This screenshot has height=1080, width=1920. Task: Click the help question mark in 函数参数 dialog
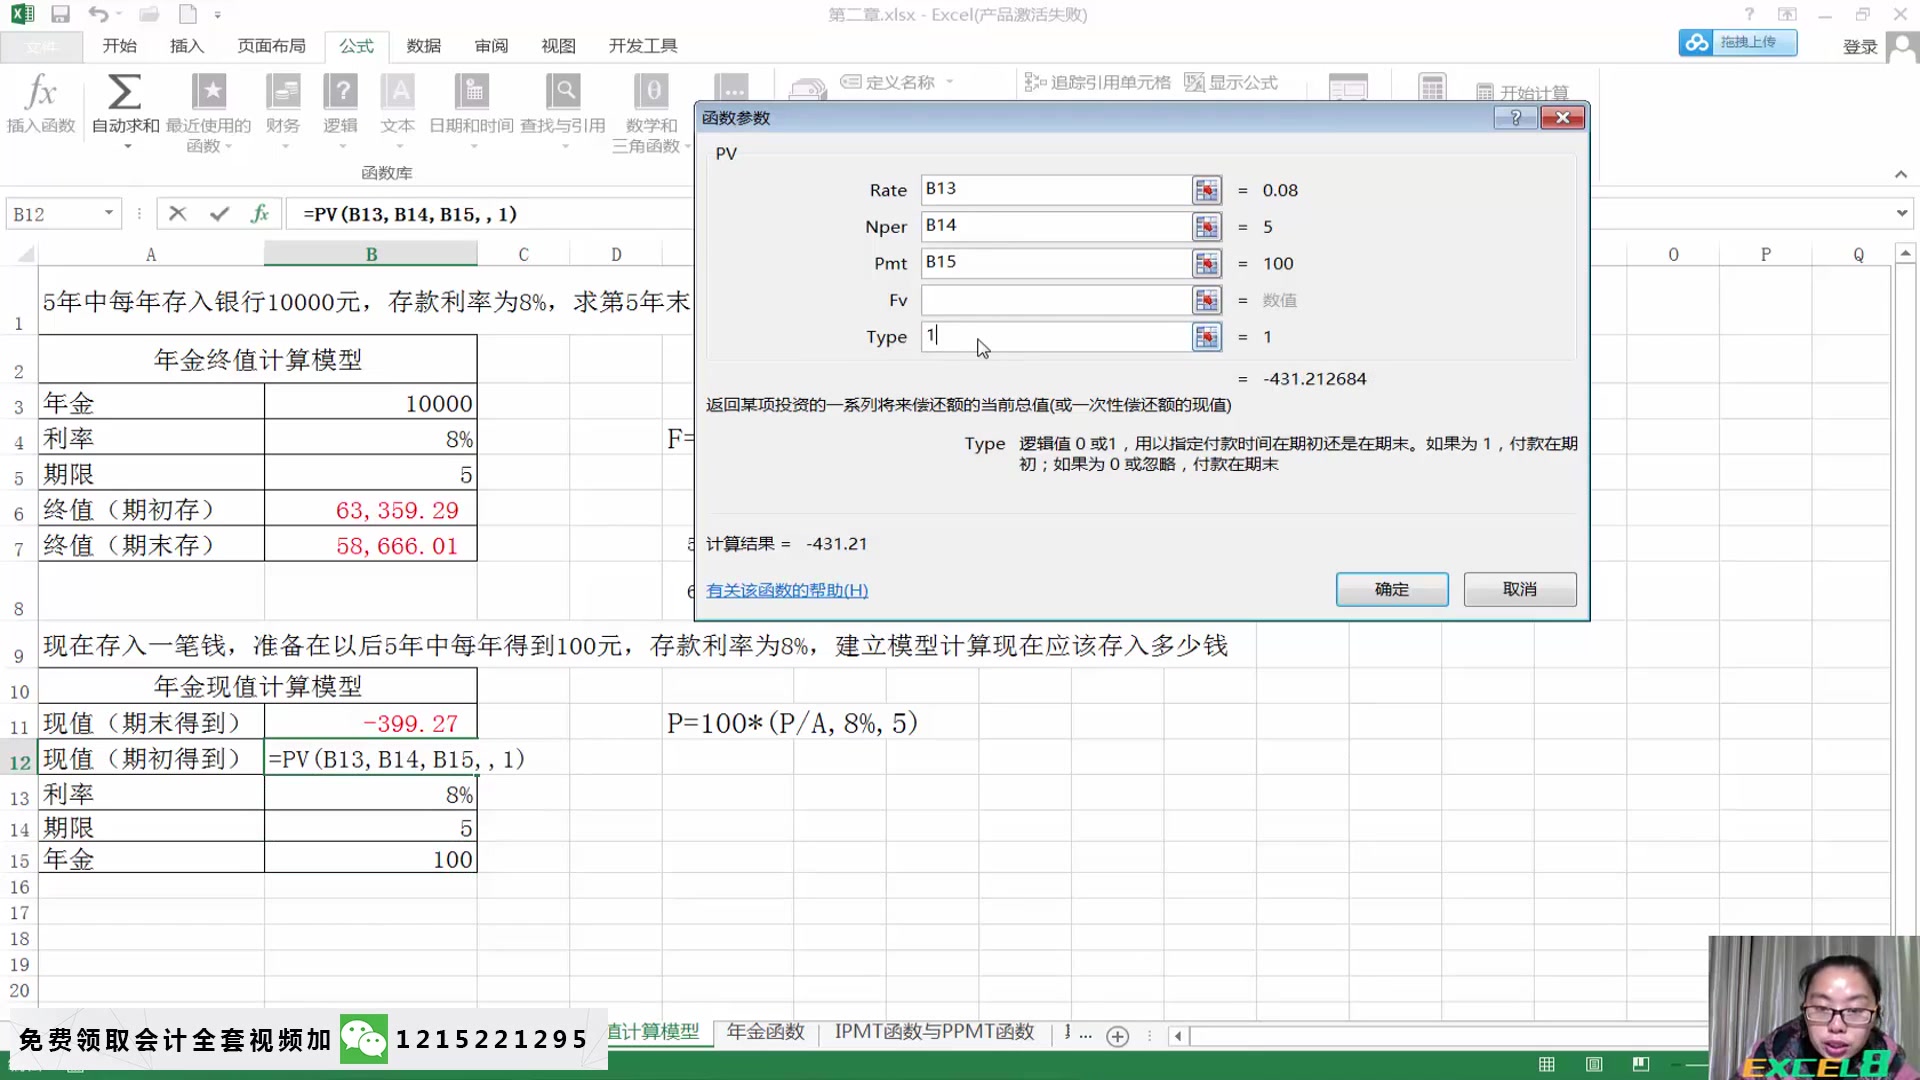tap(1515, 117)
